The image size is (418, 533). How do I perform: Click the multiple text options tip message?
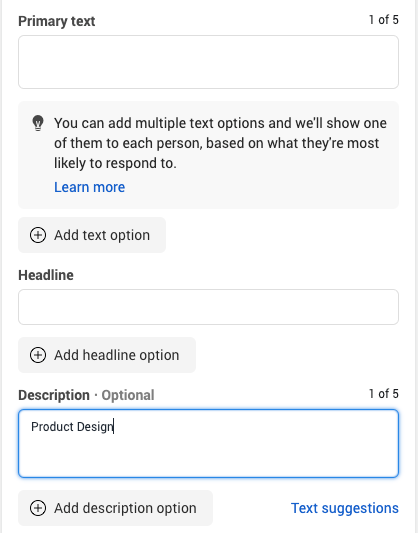(220, 143)
